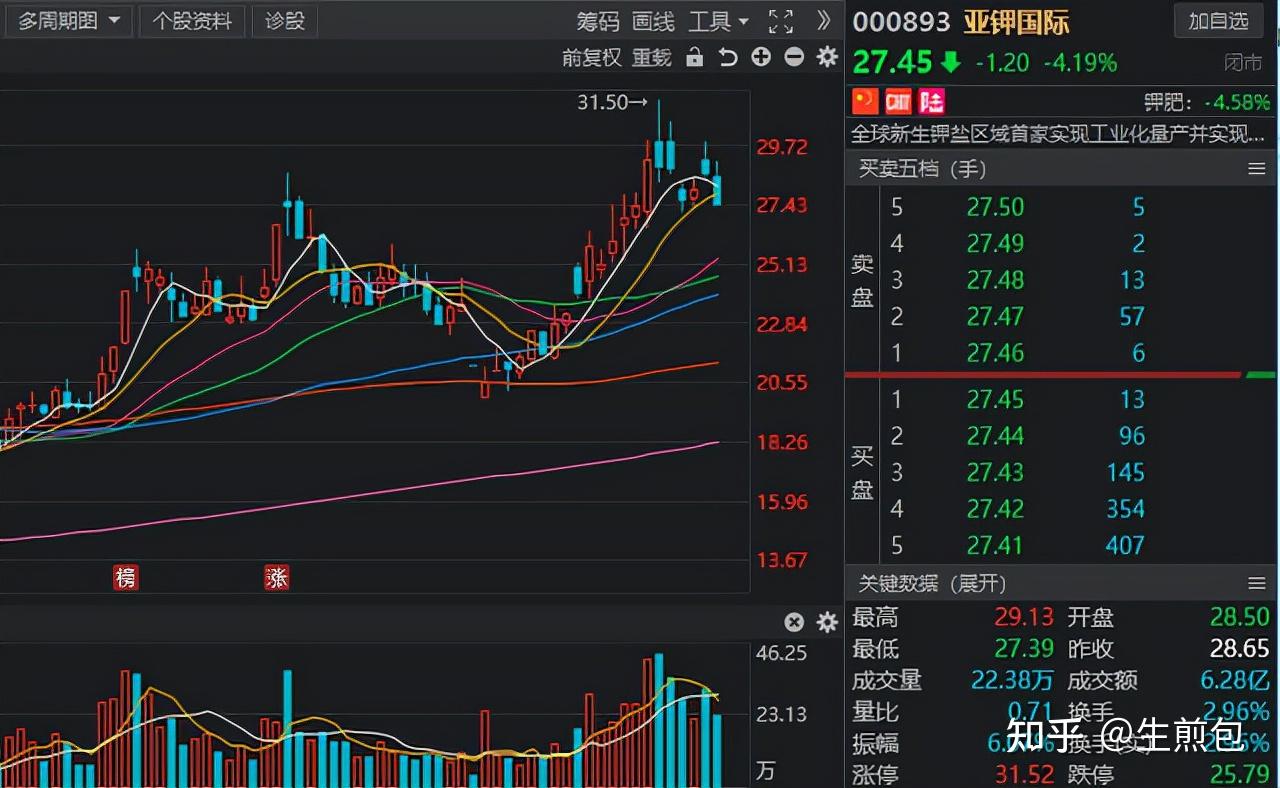
Task: Click the stock code 000893
Action: (901, 22)
